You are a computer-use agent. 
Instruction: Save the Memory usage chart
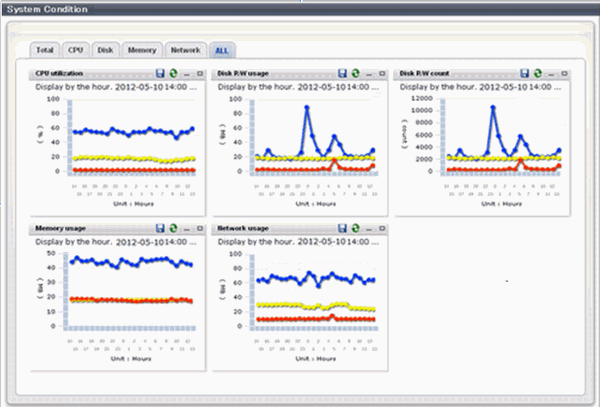159,228
